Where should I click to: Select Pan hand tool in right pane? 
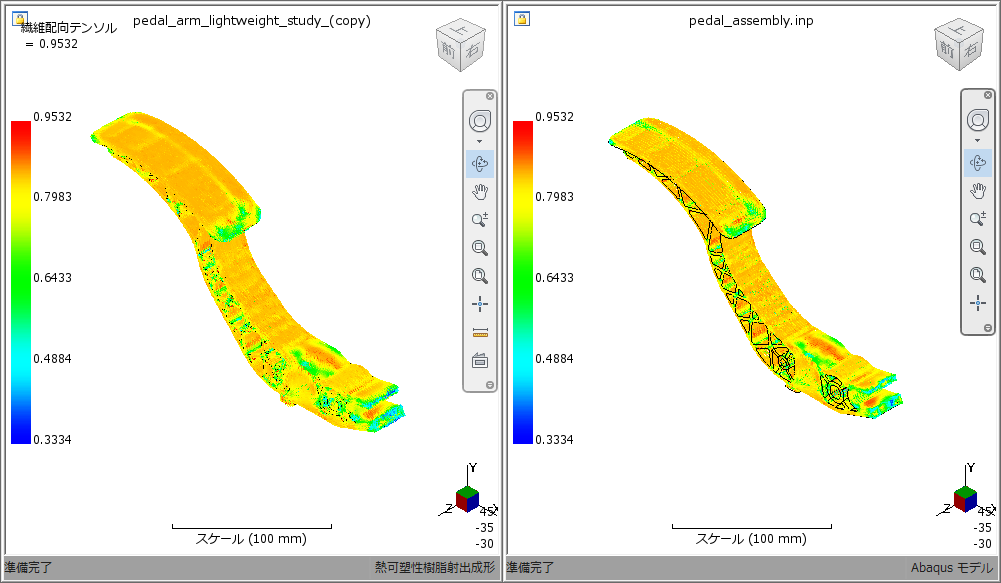(978, 190)
